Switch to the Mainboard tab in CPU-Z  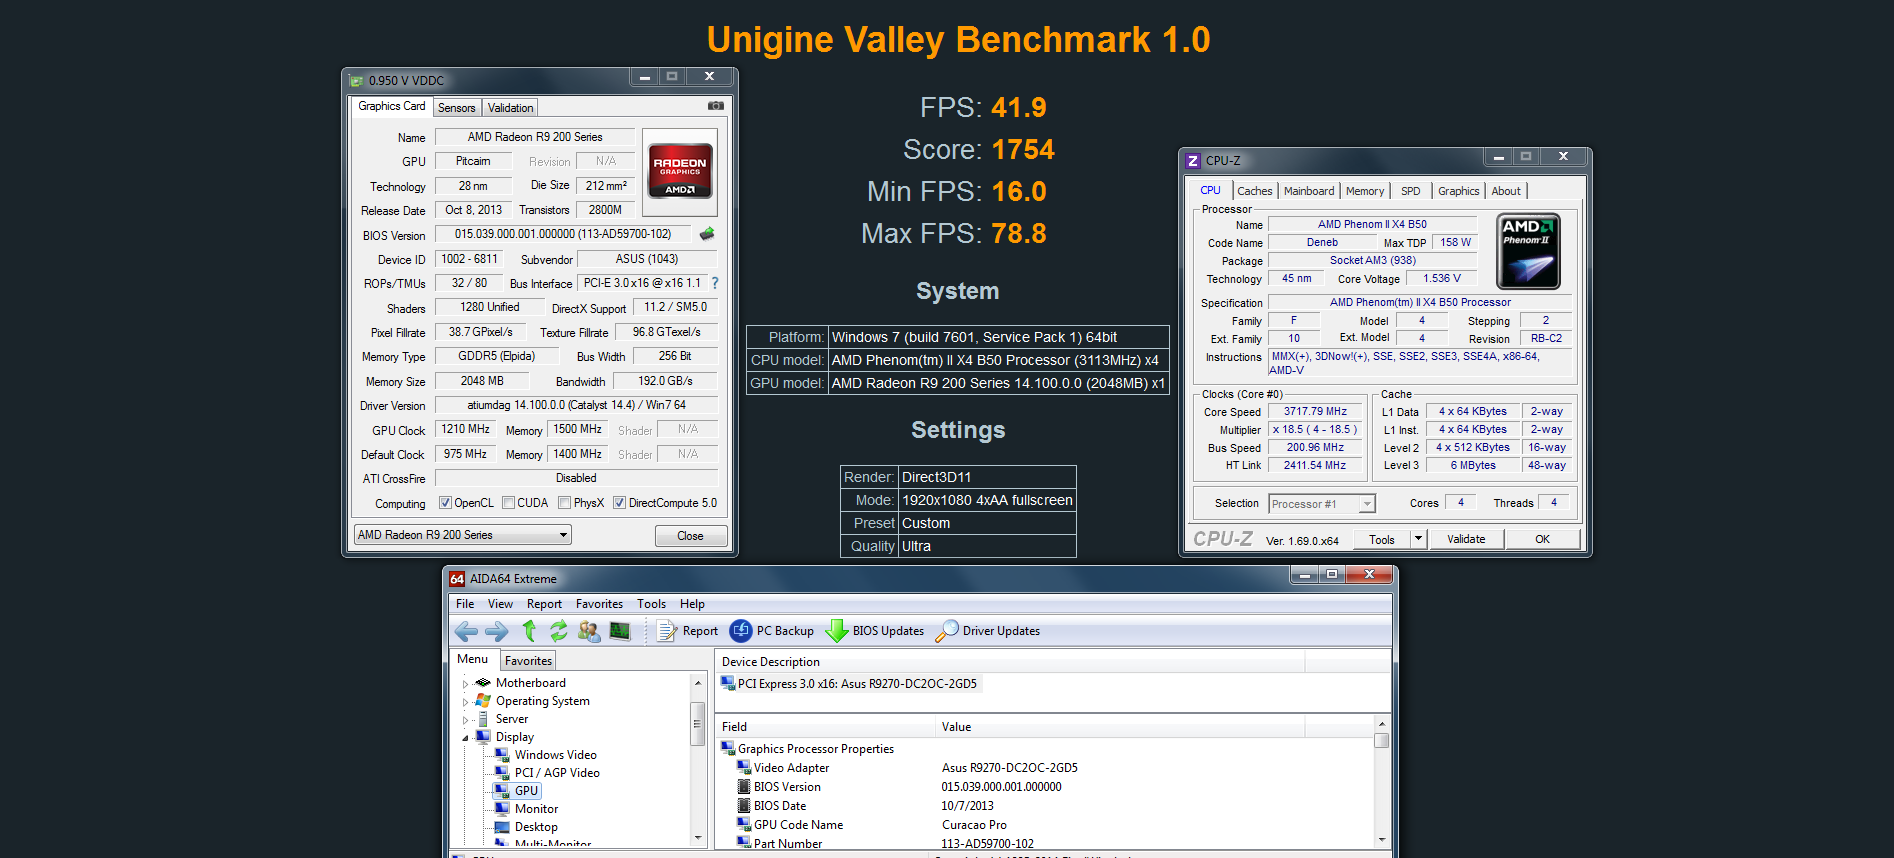click(1309, 191)
